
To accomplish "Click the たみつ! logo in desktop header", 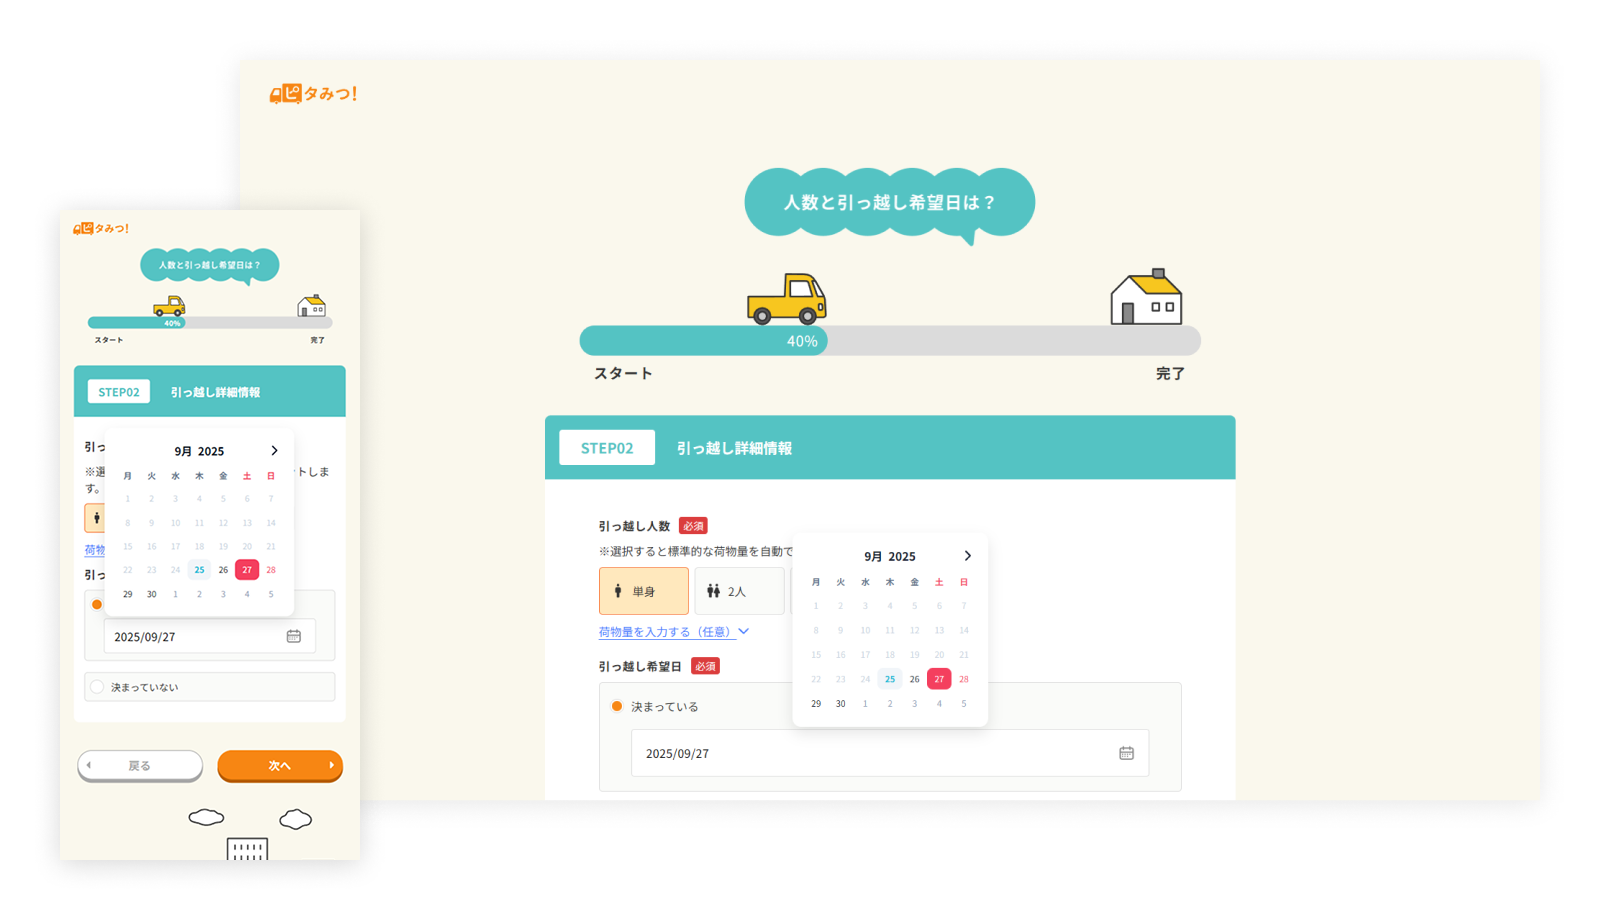I will point(313,94).
